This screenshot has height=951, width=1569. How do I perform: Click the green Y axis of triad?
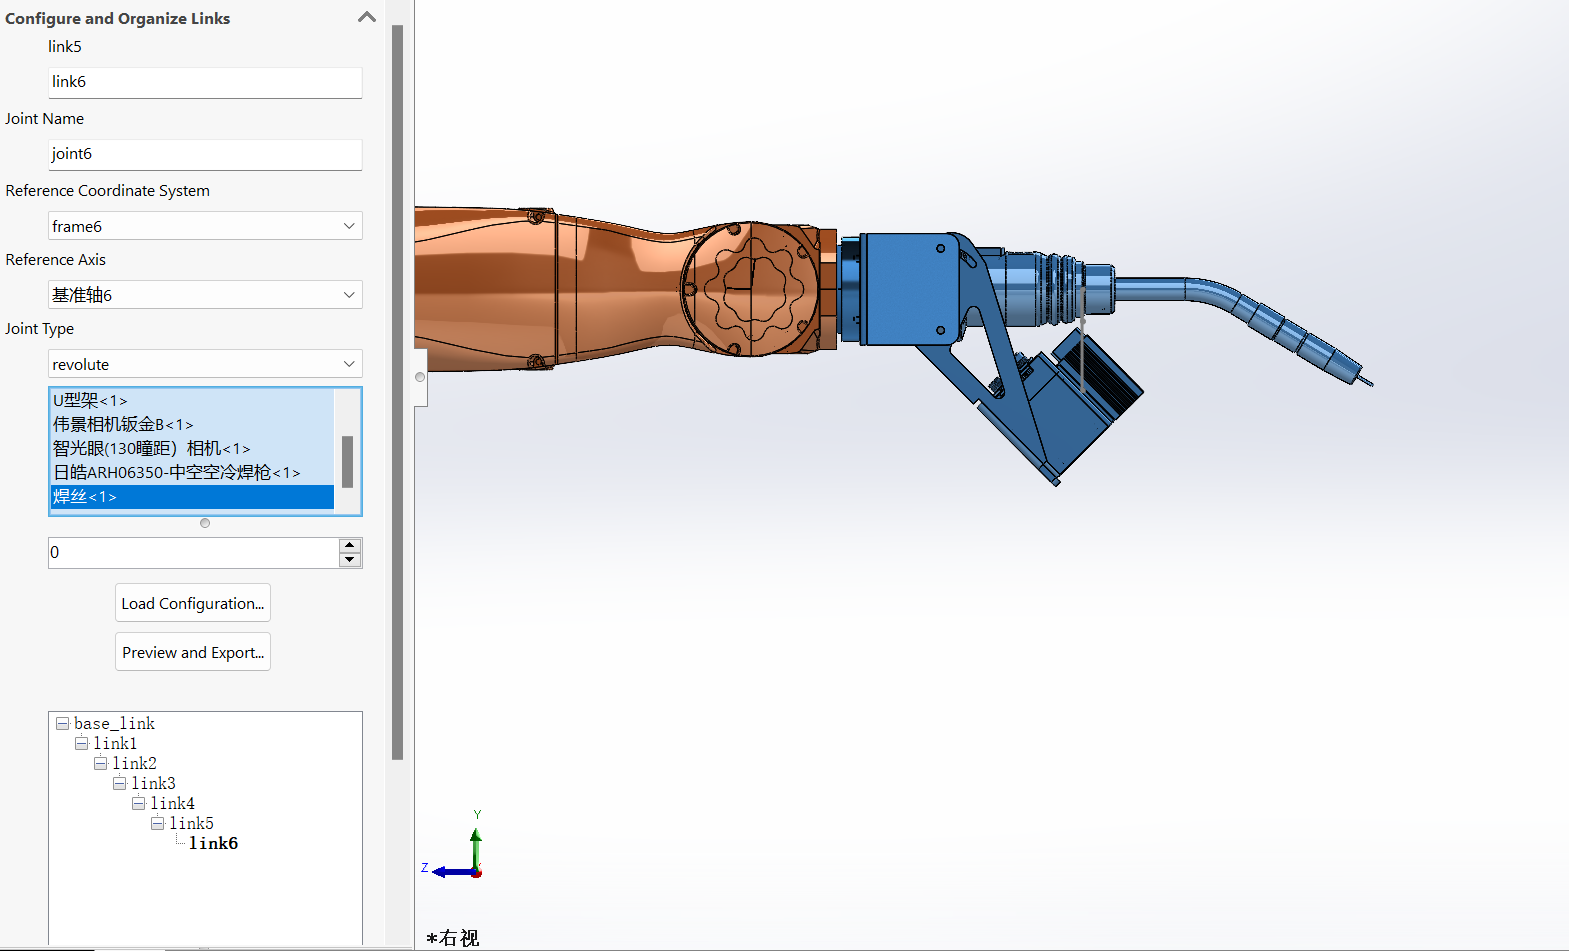click(x=476, y=846)
